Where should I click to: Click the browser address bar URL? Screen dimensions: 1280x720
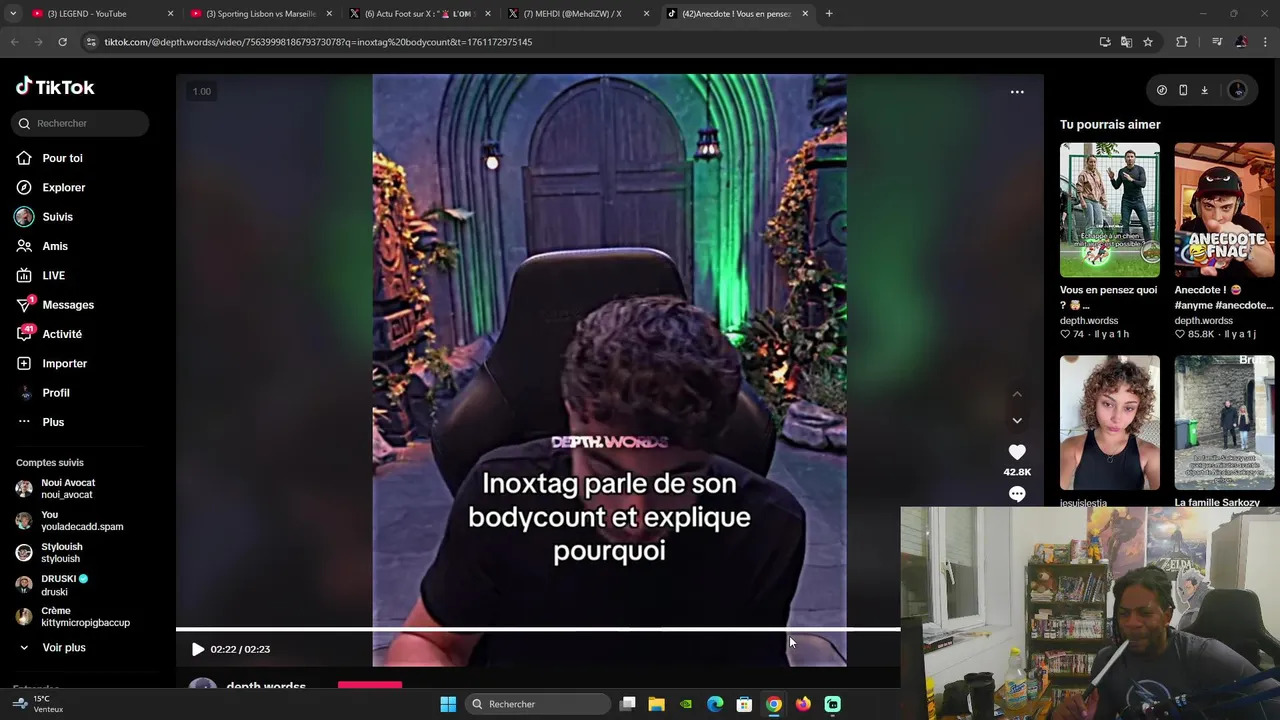tap(318, 42)
